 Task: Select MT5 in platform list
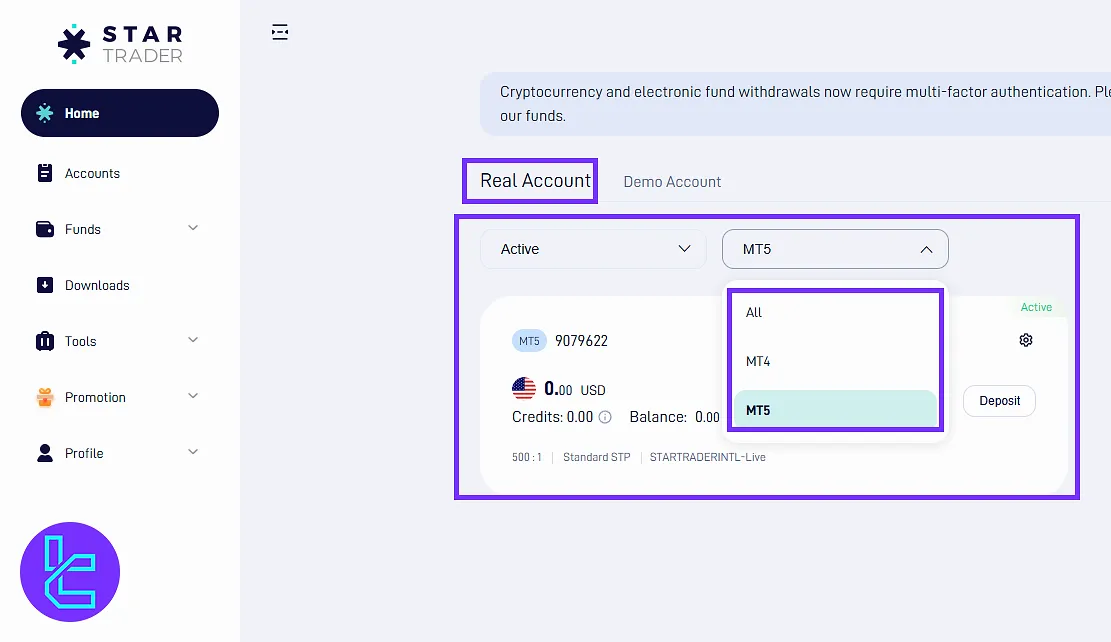pos(835,410)
